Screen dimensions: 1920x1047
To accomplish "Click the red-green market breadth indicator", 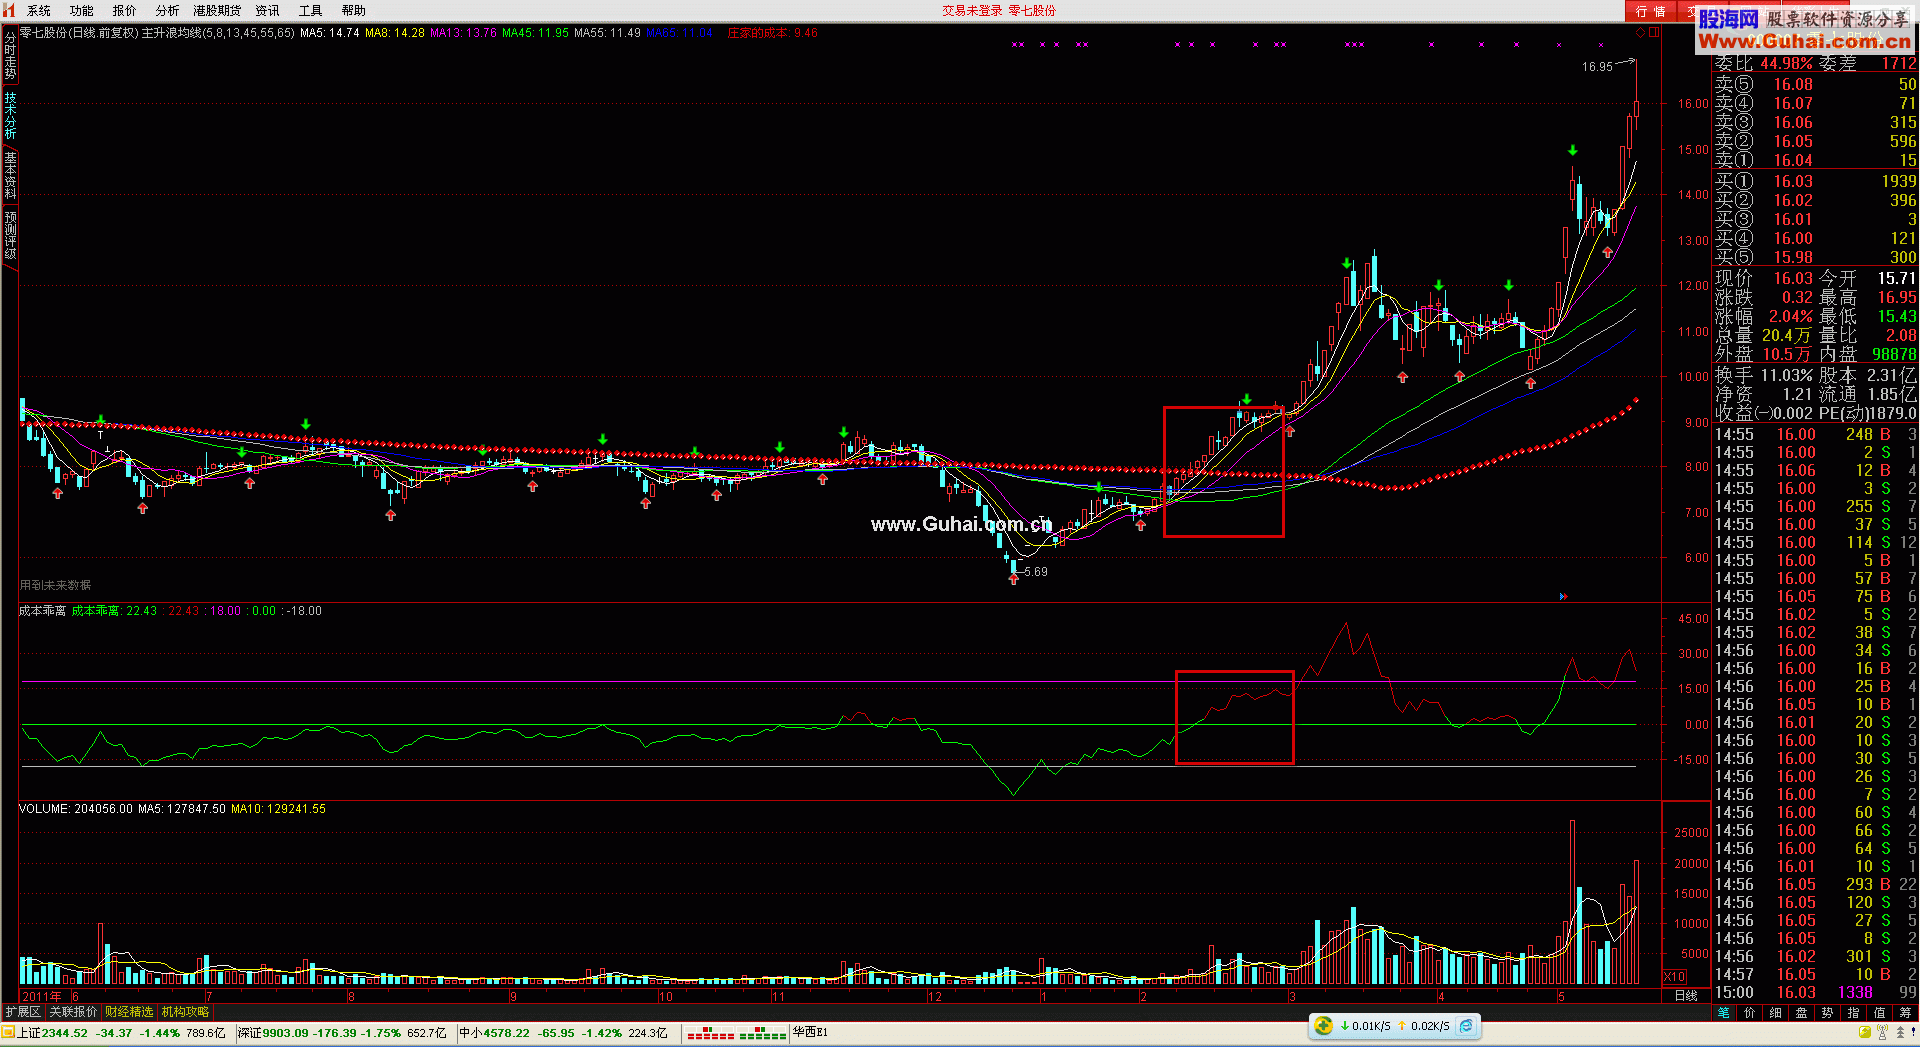I will [x=736, y=1033].
